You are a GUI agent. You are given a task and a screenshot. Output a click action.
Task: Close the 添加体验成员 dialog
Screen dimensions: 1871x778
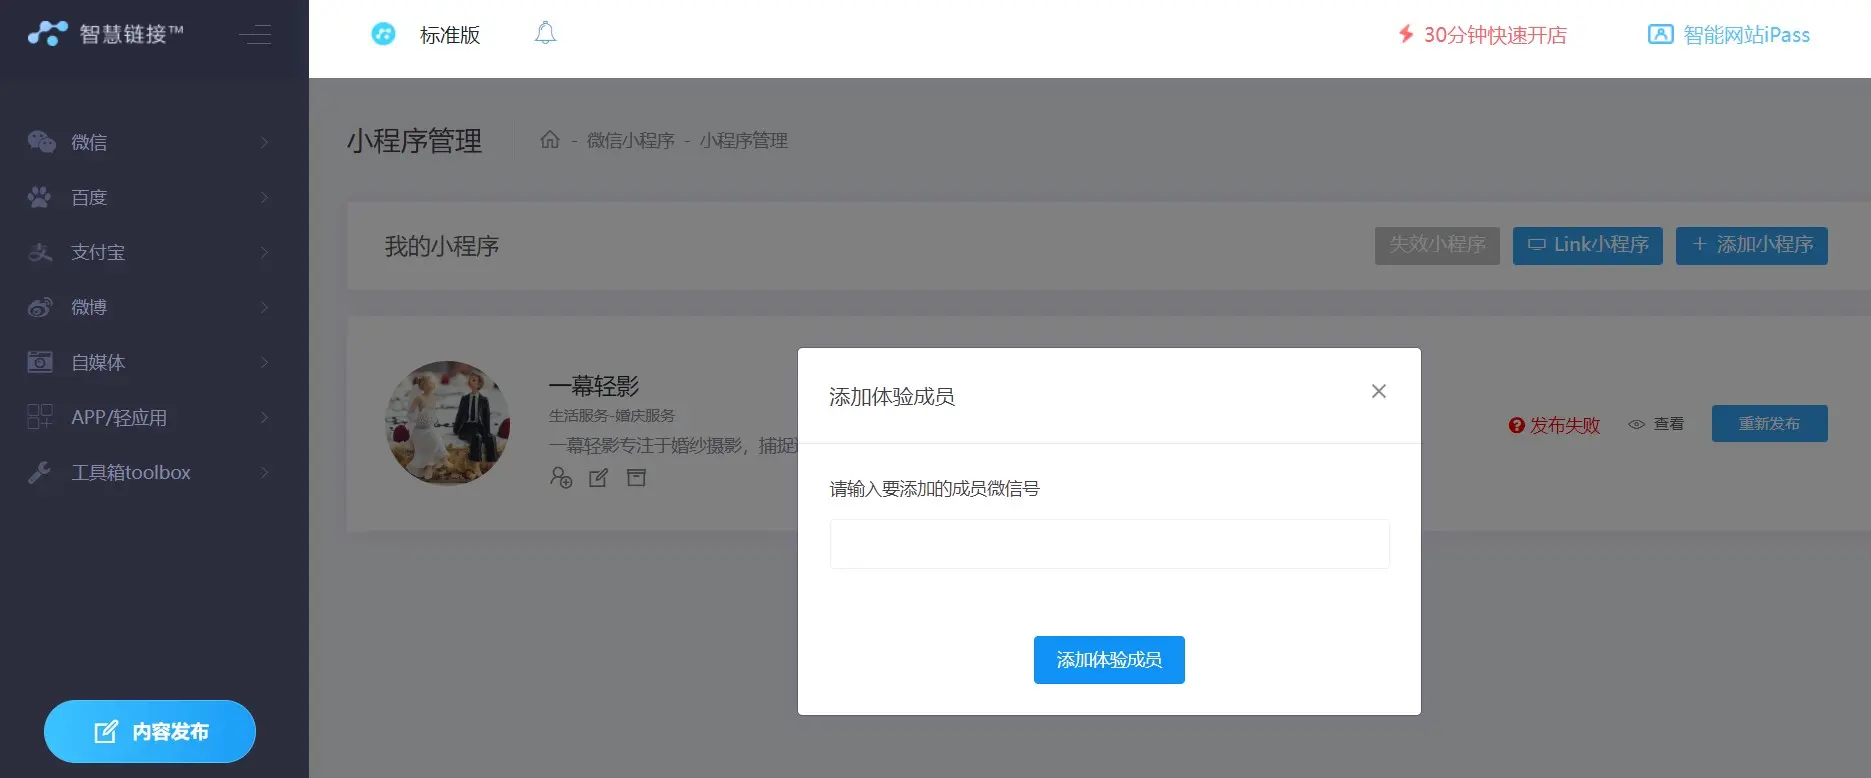(1378, 392)
